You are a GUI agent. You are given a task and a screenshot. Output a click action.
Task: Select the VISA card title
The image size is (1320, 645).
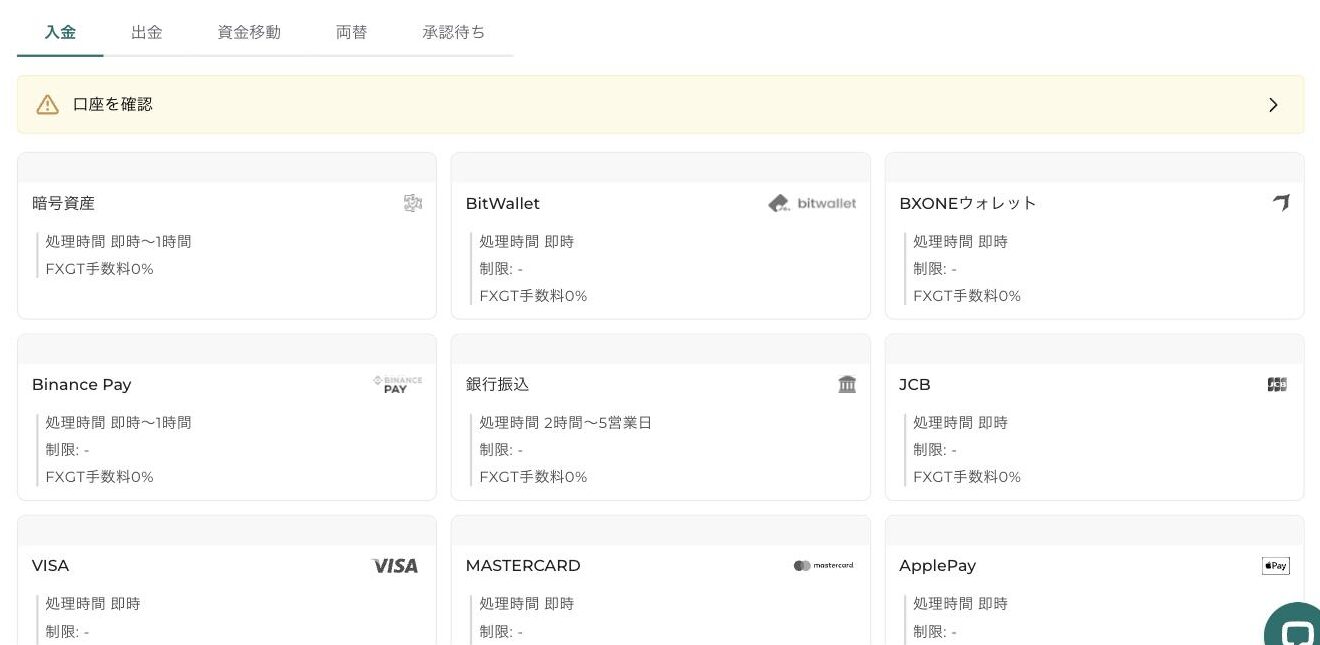51,566
